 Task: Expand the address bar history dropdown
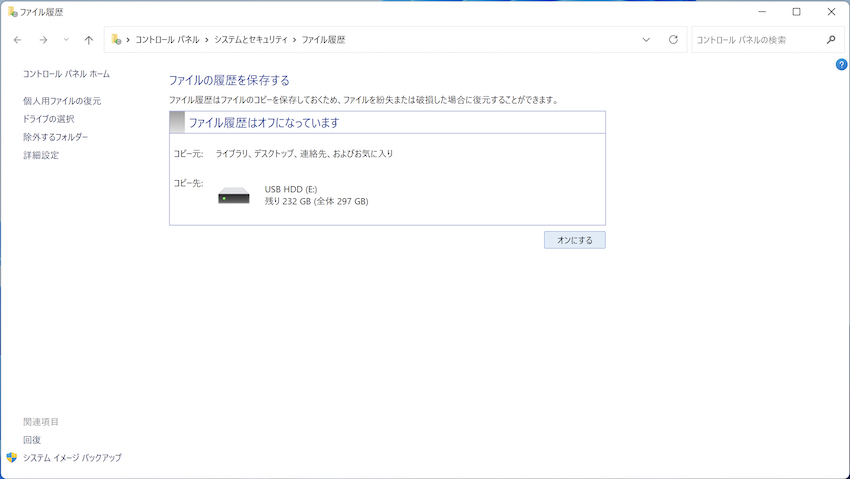coord(646,40)
